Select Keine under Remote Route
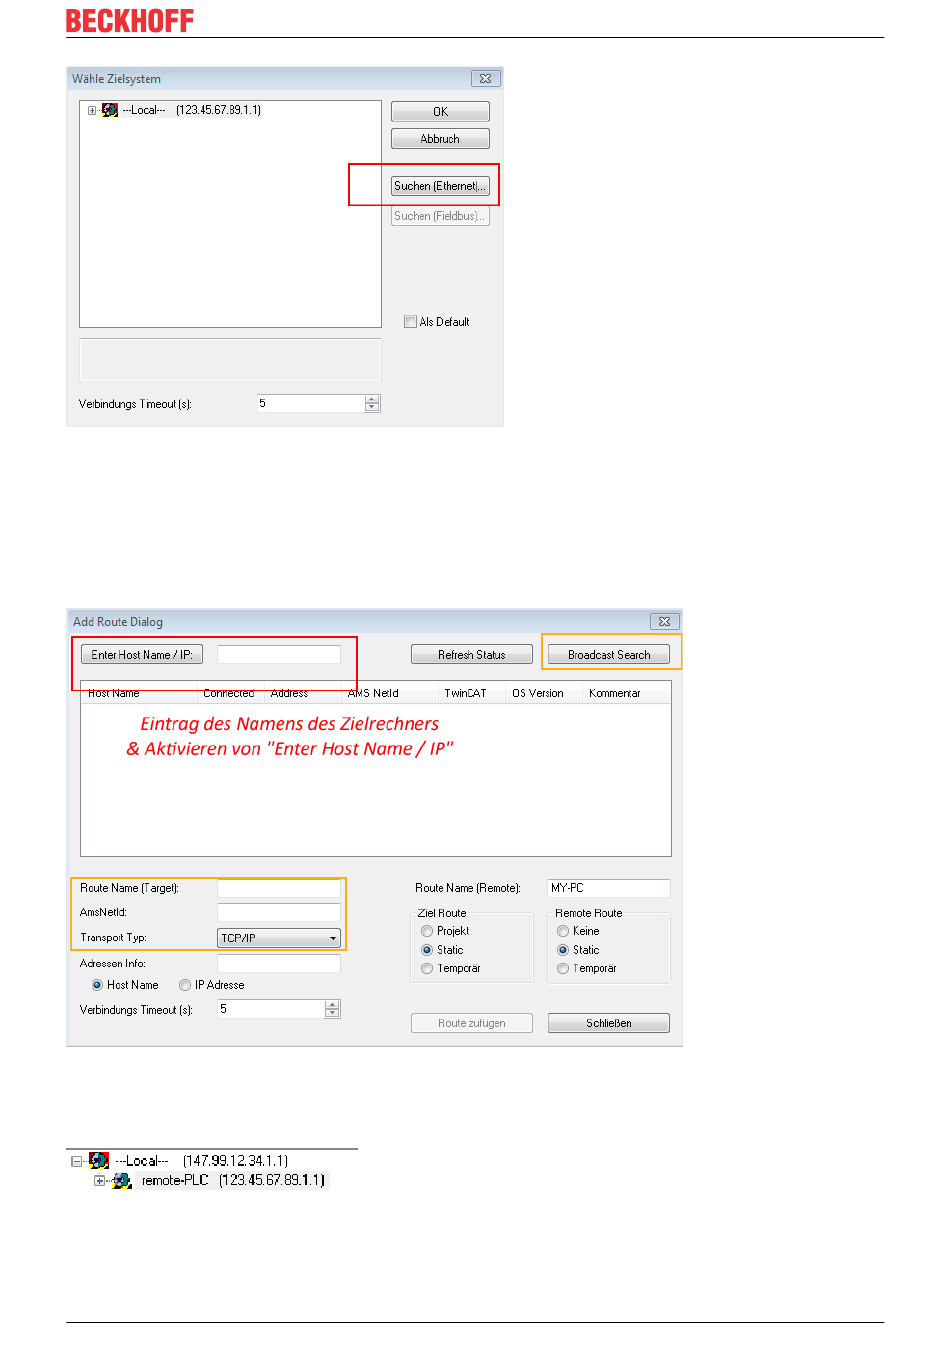 (563, 931)
